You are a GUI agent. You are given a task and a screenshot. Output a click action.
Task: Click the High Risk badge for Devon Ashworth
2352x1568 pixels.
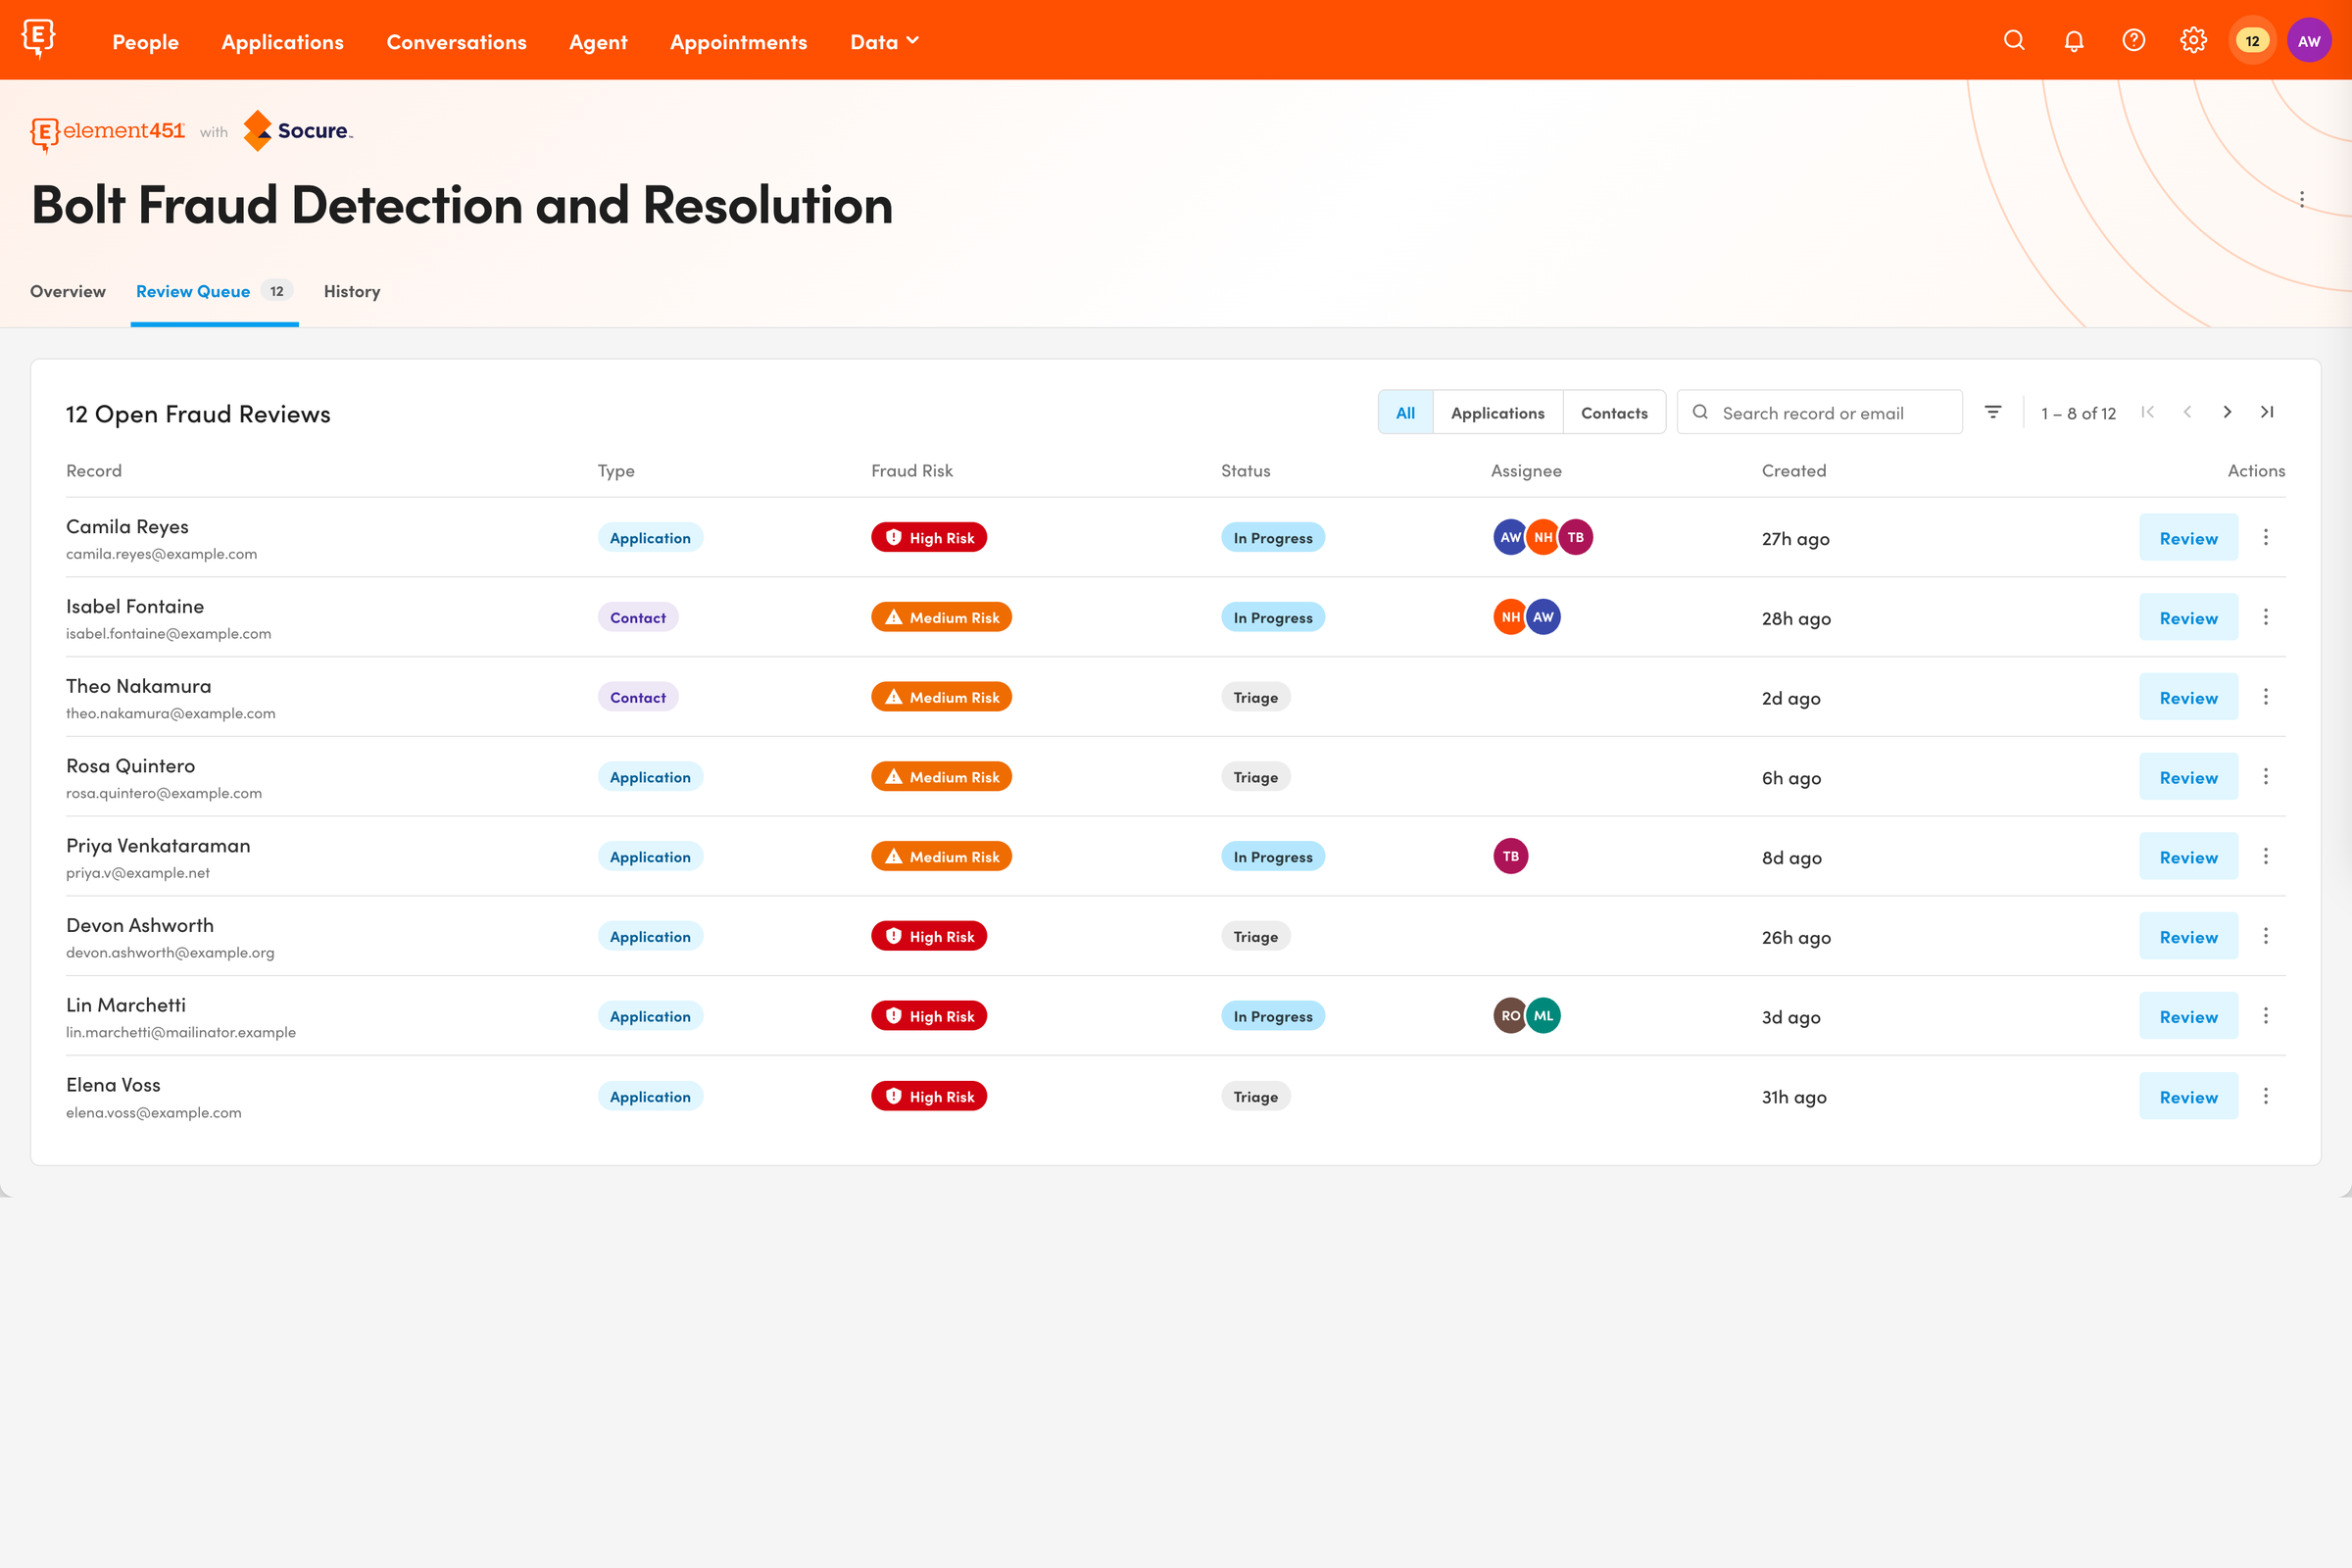click(929, 936)
